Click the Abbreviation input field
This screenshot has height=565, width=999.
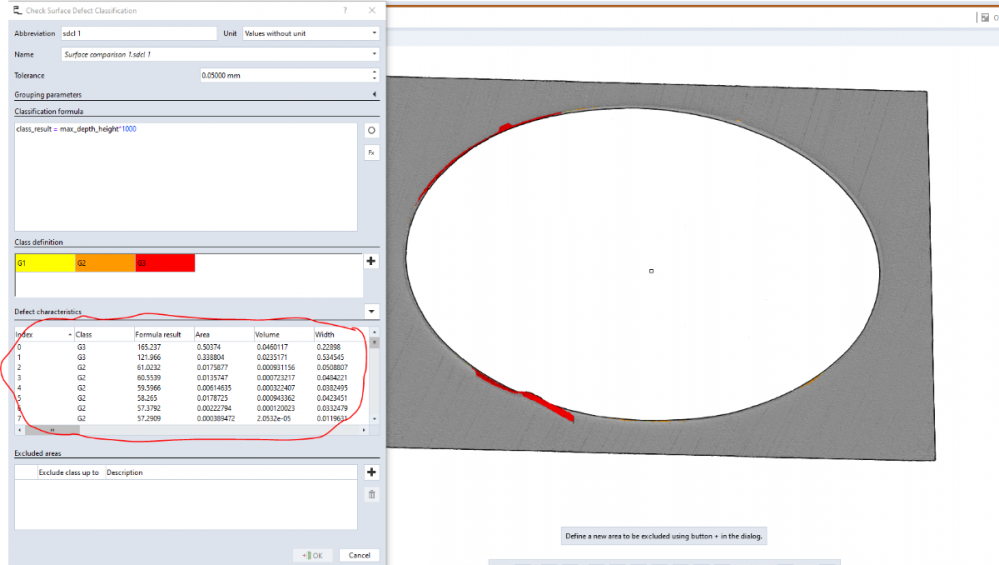tap(138, 33)
